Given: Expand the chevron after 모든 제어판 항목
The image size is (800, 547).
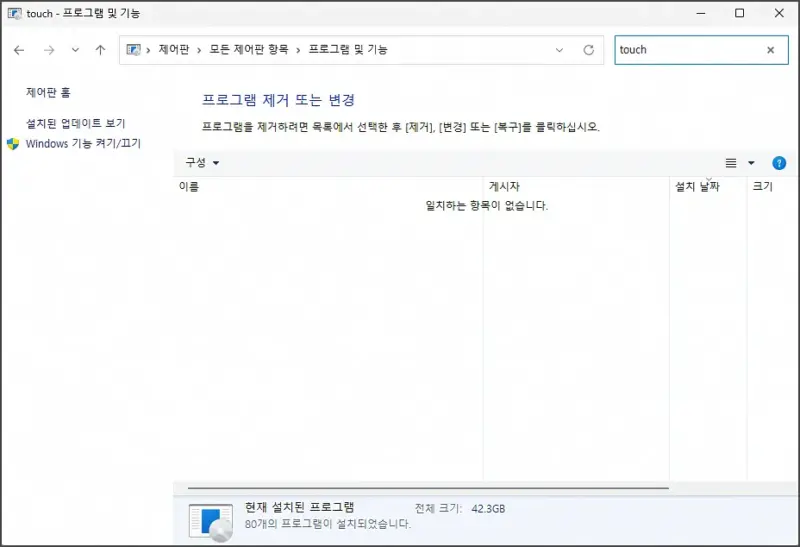Looking at the screenshot, I should point(298,50).
